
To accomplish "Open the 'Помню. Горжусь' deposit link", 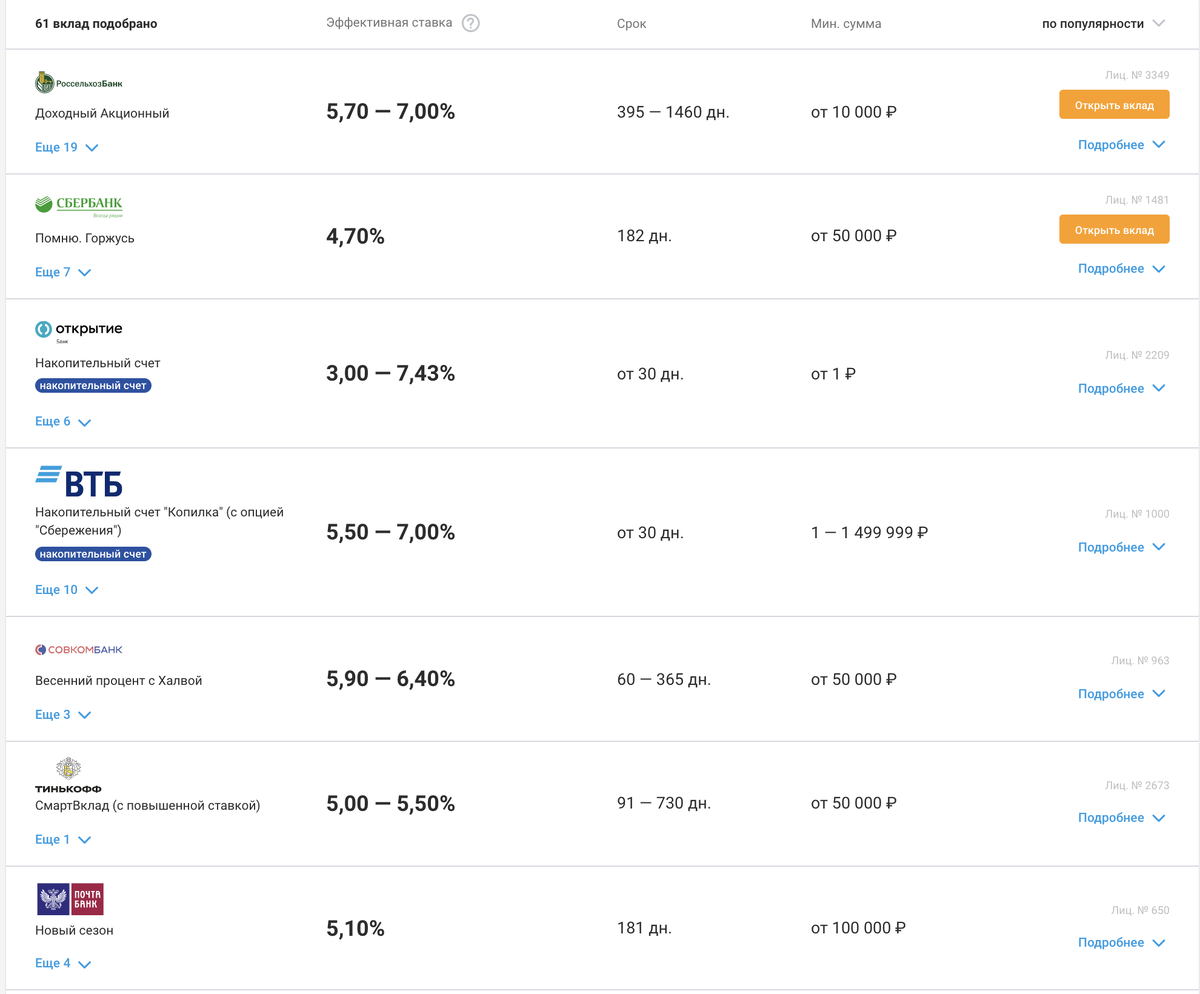I will click(85, 239).
